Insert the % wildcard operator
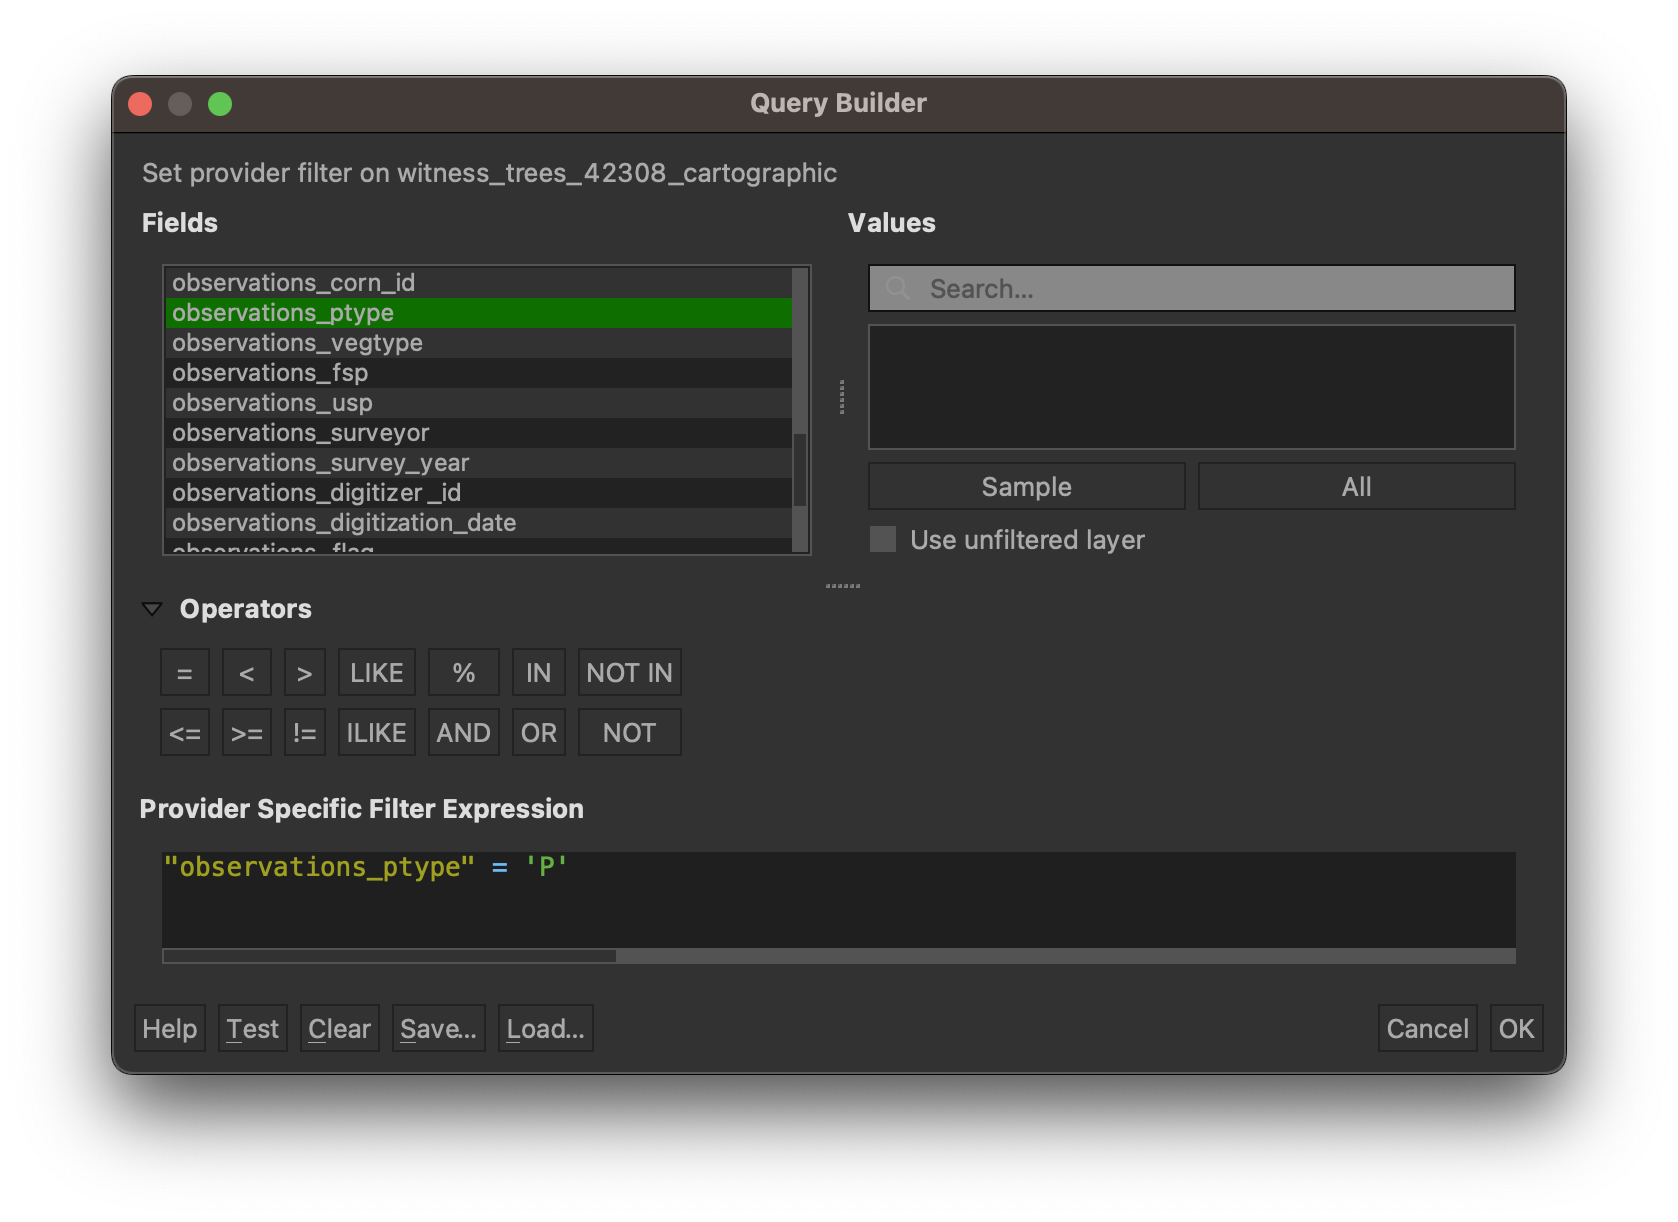Viewport: 1678px width, 1222px height. pos(463,673)
